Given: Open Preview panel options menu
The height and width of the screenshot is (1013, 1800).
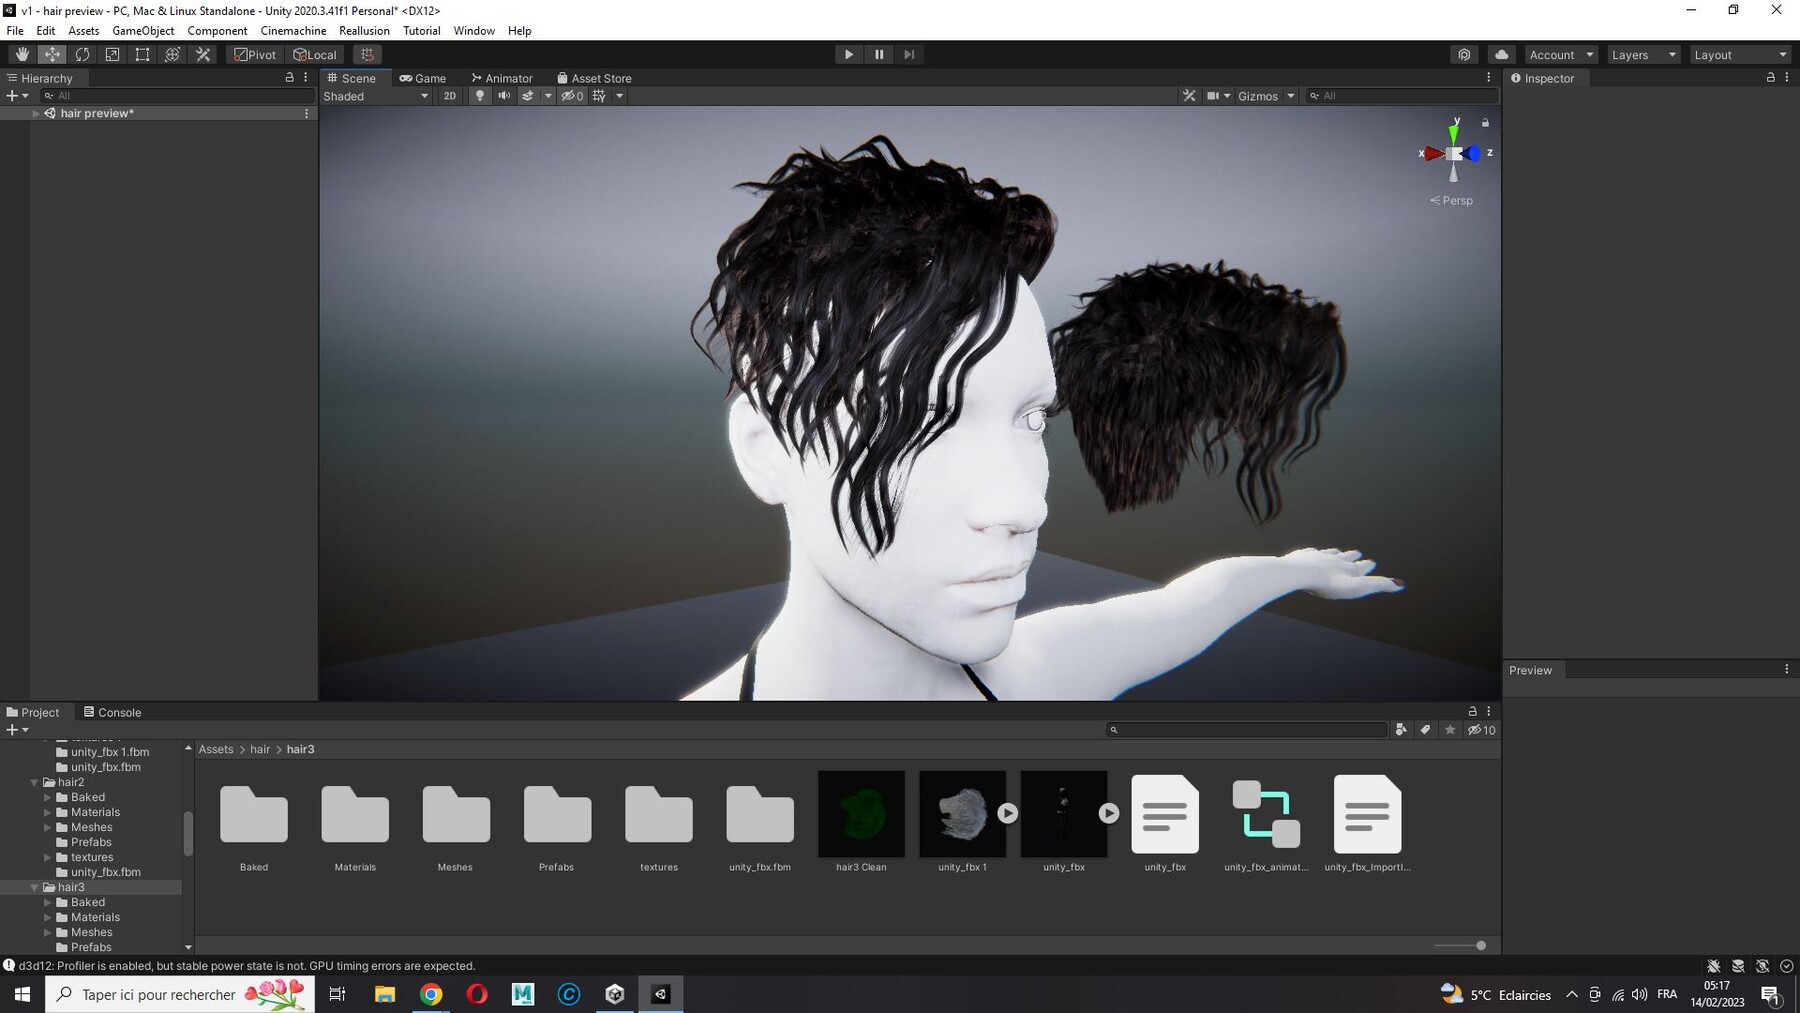Looking at the screenshot, I should [x=1787, y=670].
